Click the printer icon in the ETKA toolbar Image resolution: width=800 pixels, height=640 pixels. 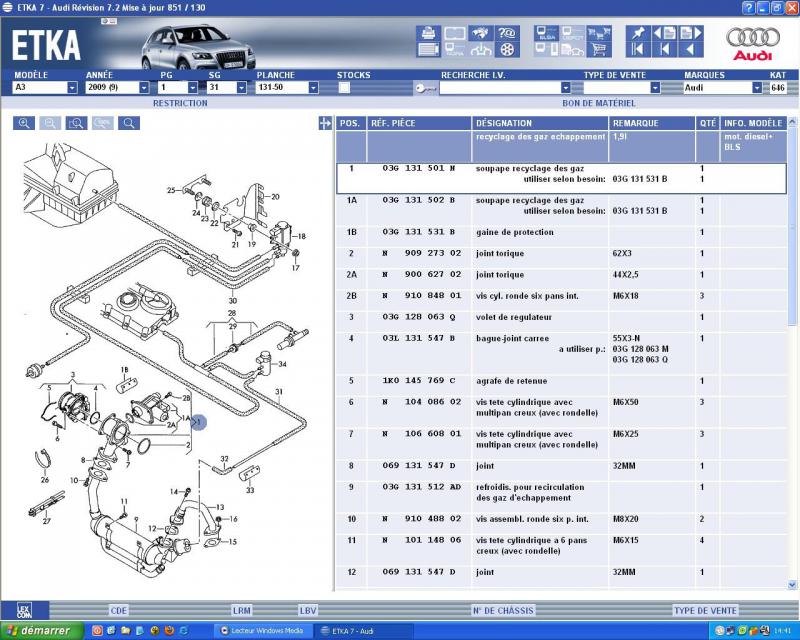[428, 33]
